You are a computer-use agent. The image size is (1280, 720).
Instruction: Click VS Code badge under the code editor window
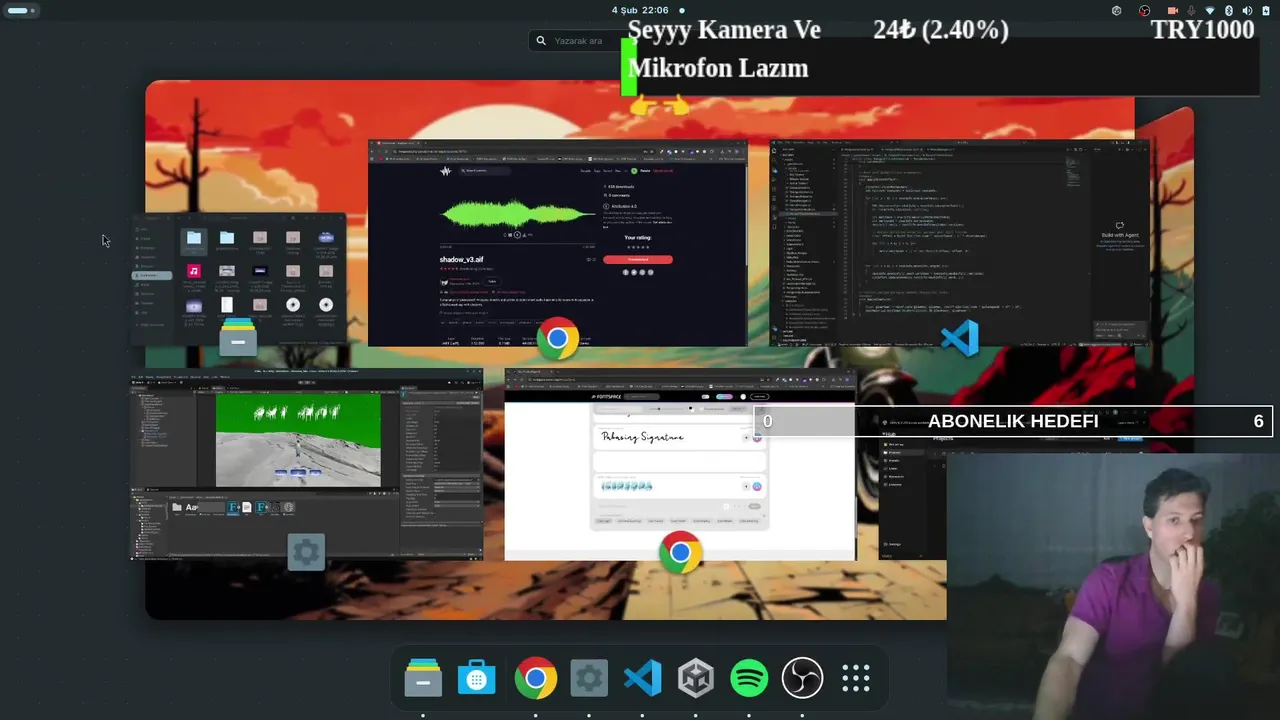point(960,339)
